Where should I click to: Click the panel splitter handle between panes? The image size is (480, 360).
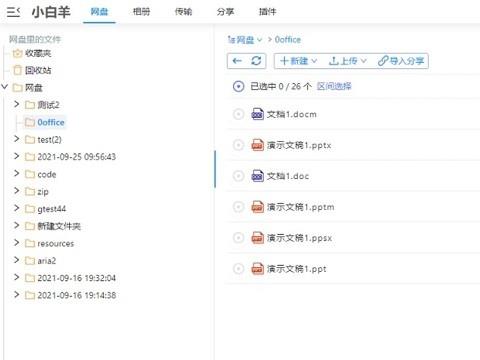coord(215,169)
